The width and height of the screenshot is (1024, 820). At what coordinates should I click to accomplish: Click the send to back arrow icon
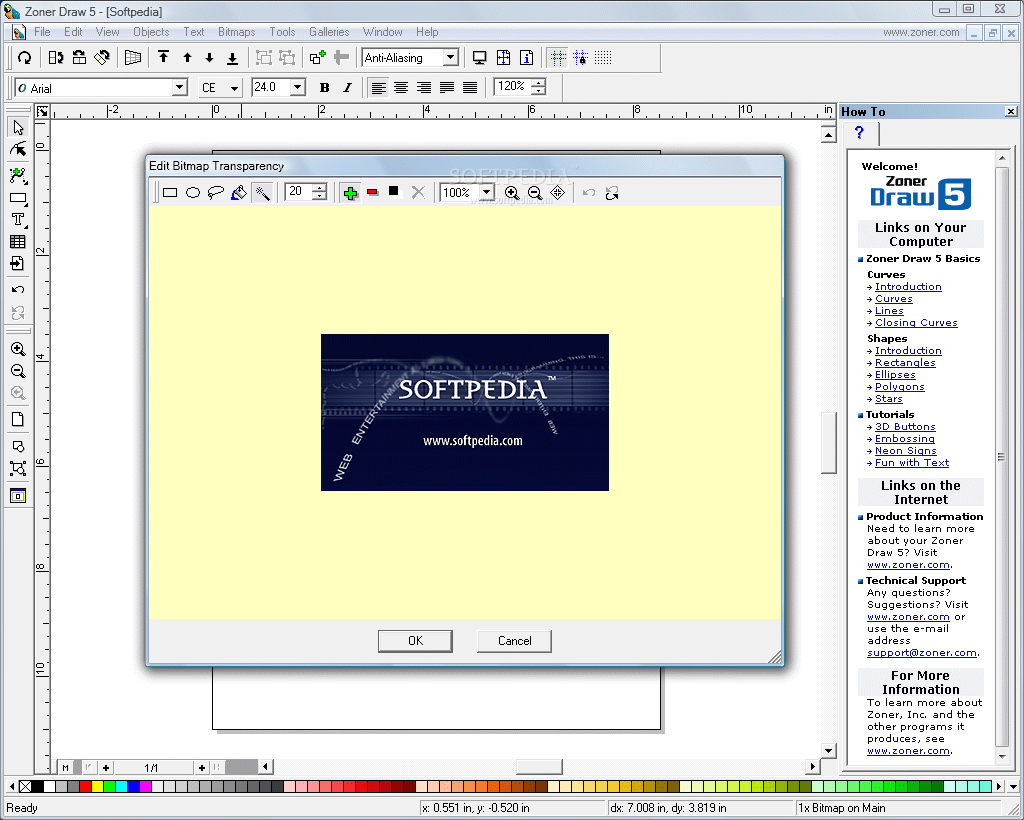click(x=232, y=58)
